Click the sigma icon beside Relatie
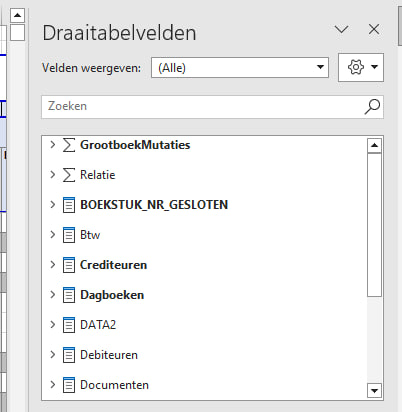The height and width of the screenshot is (412, 402). [69, 175]
